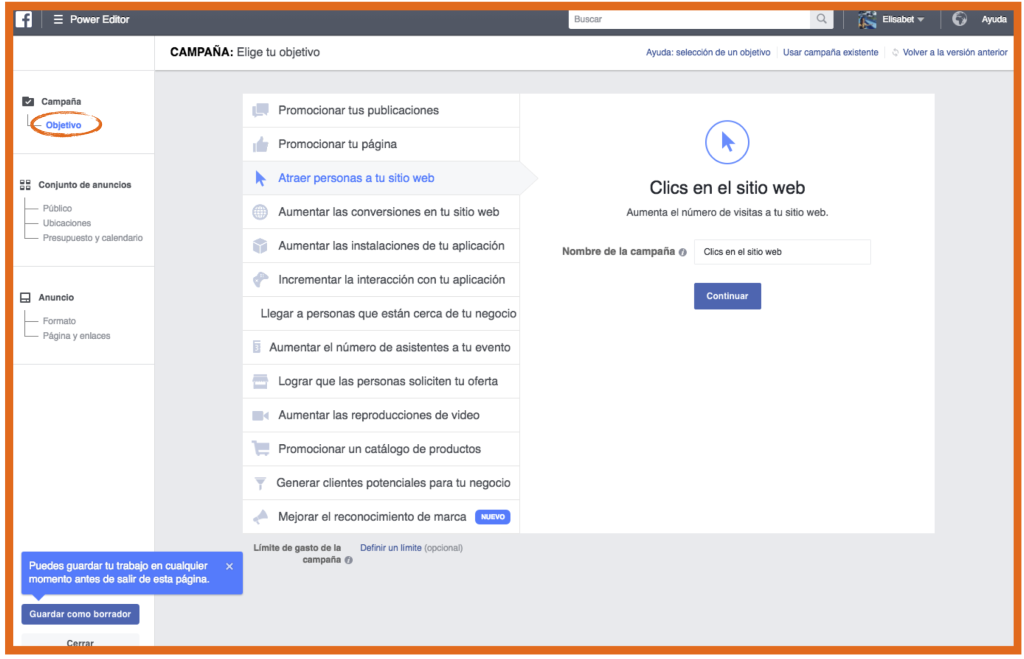Open Presupuesto y calendario in sidebar
The image size is (1024, 659).
point(92,238)
